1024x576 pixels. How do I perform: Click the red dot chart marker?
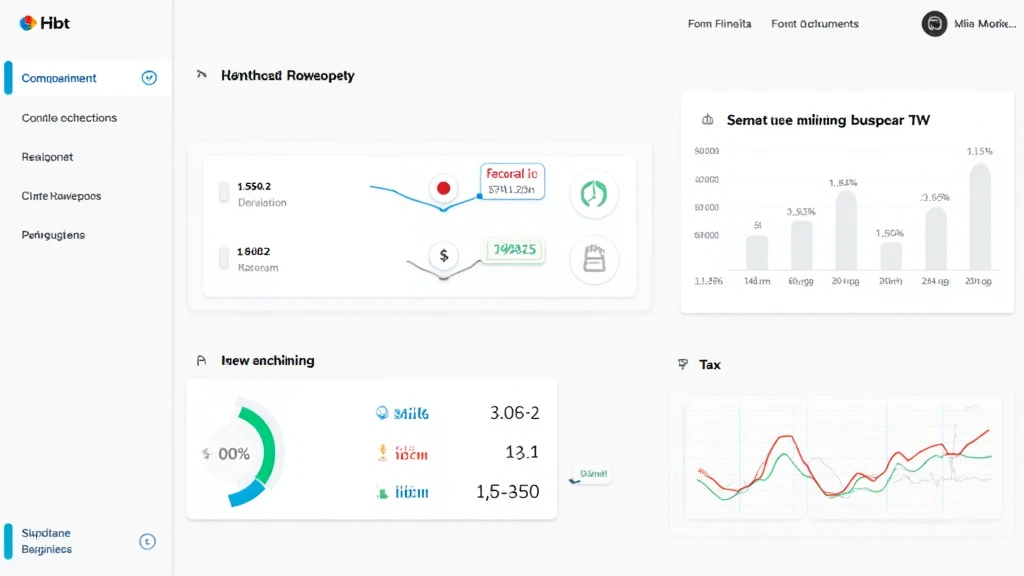click(x=442, y=188)
